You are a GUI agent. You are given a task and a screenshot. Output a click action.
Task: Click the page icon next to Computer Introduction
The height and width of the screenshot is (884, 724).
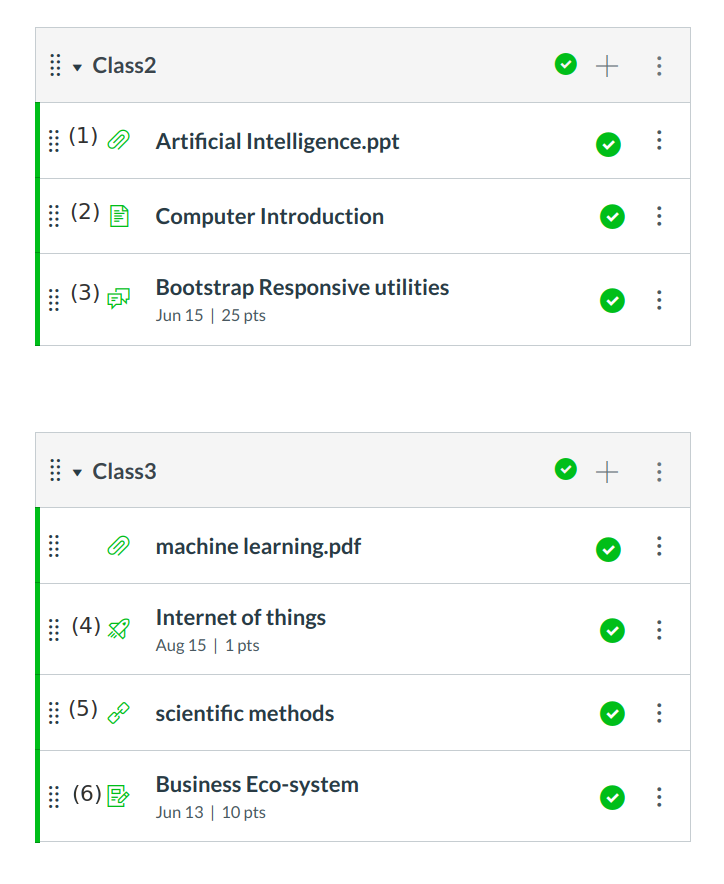pyautogui.click(x=118, y=216)
